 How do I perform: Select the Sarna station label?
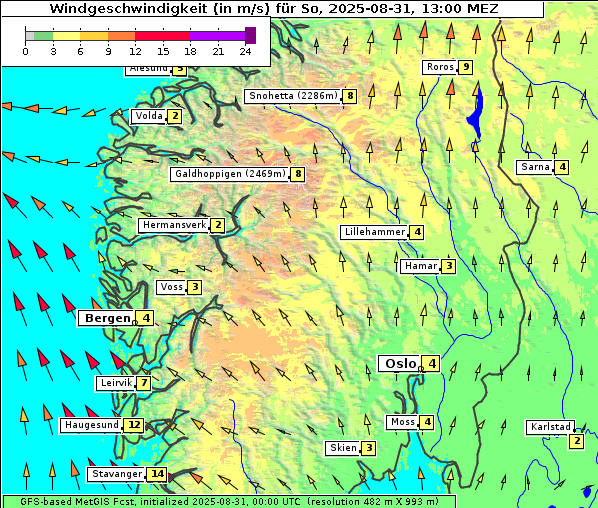535,167
